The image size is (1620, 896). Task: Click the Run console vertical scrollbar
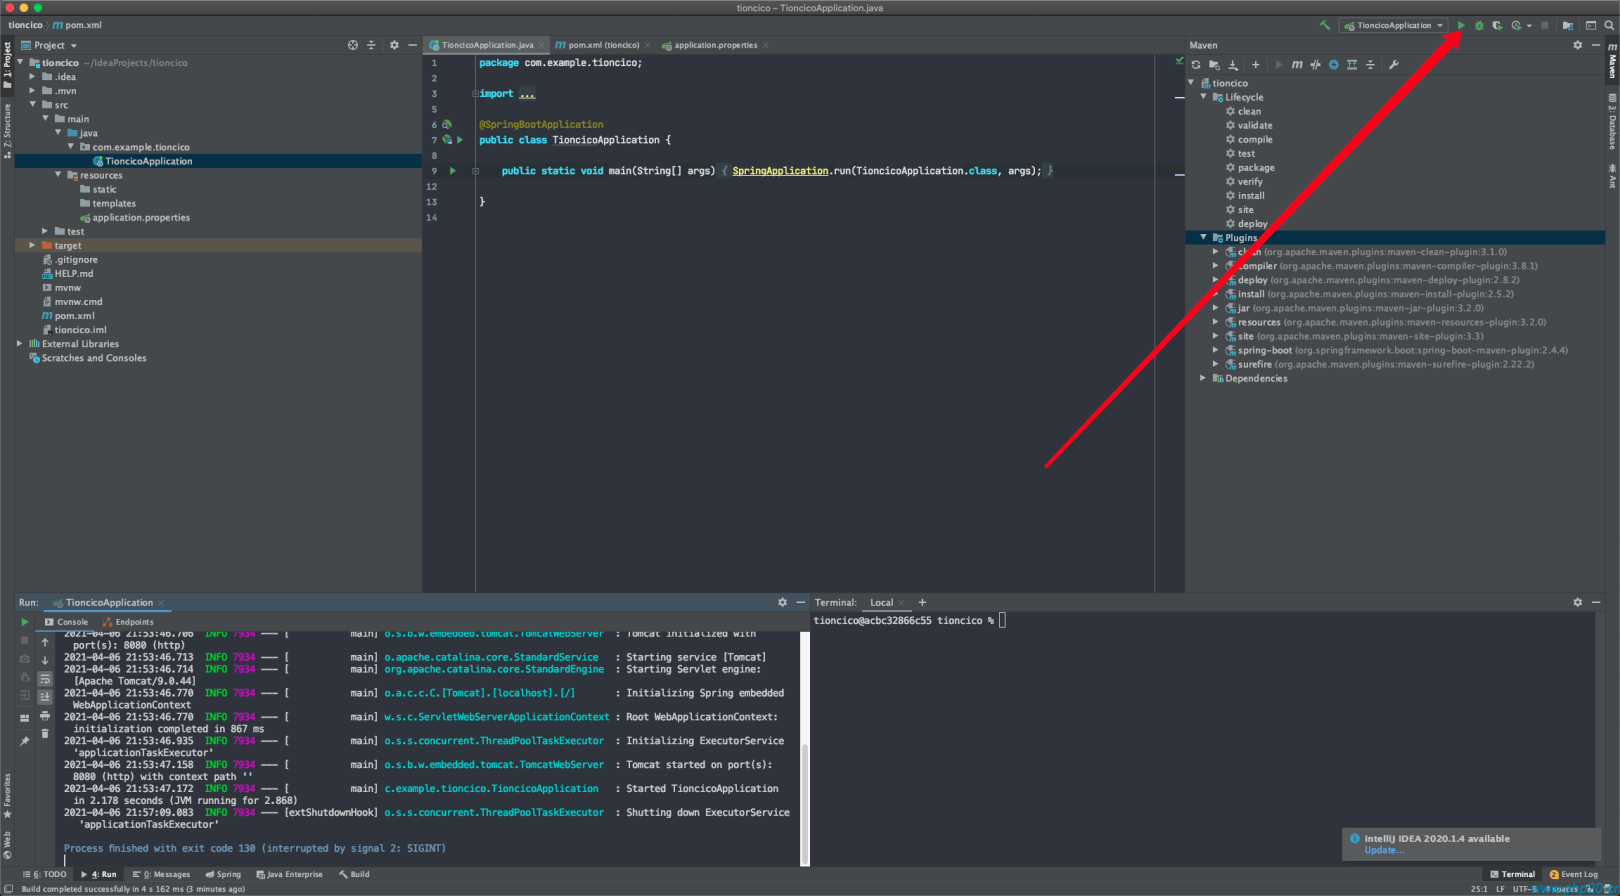pos(805,804)
